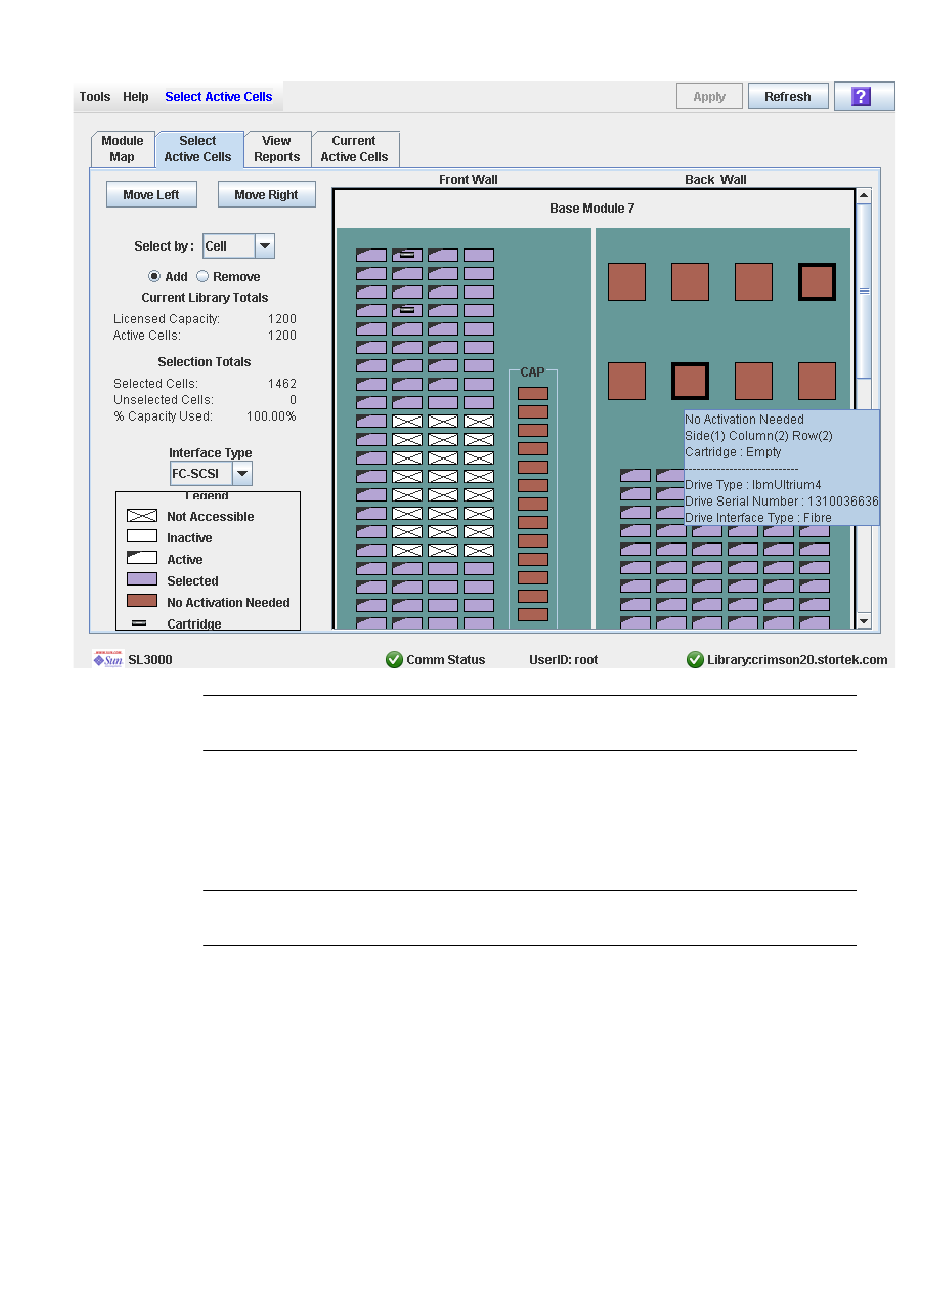Select the top-left drive slot on Back Wall
The width and height of the screenshot is (950, 1299).
[x=626, y=282]
